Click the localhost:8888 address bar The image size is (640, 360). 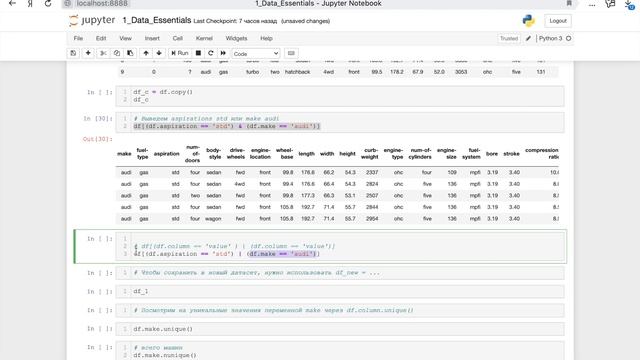coord(102,4)
